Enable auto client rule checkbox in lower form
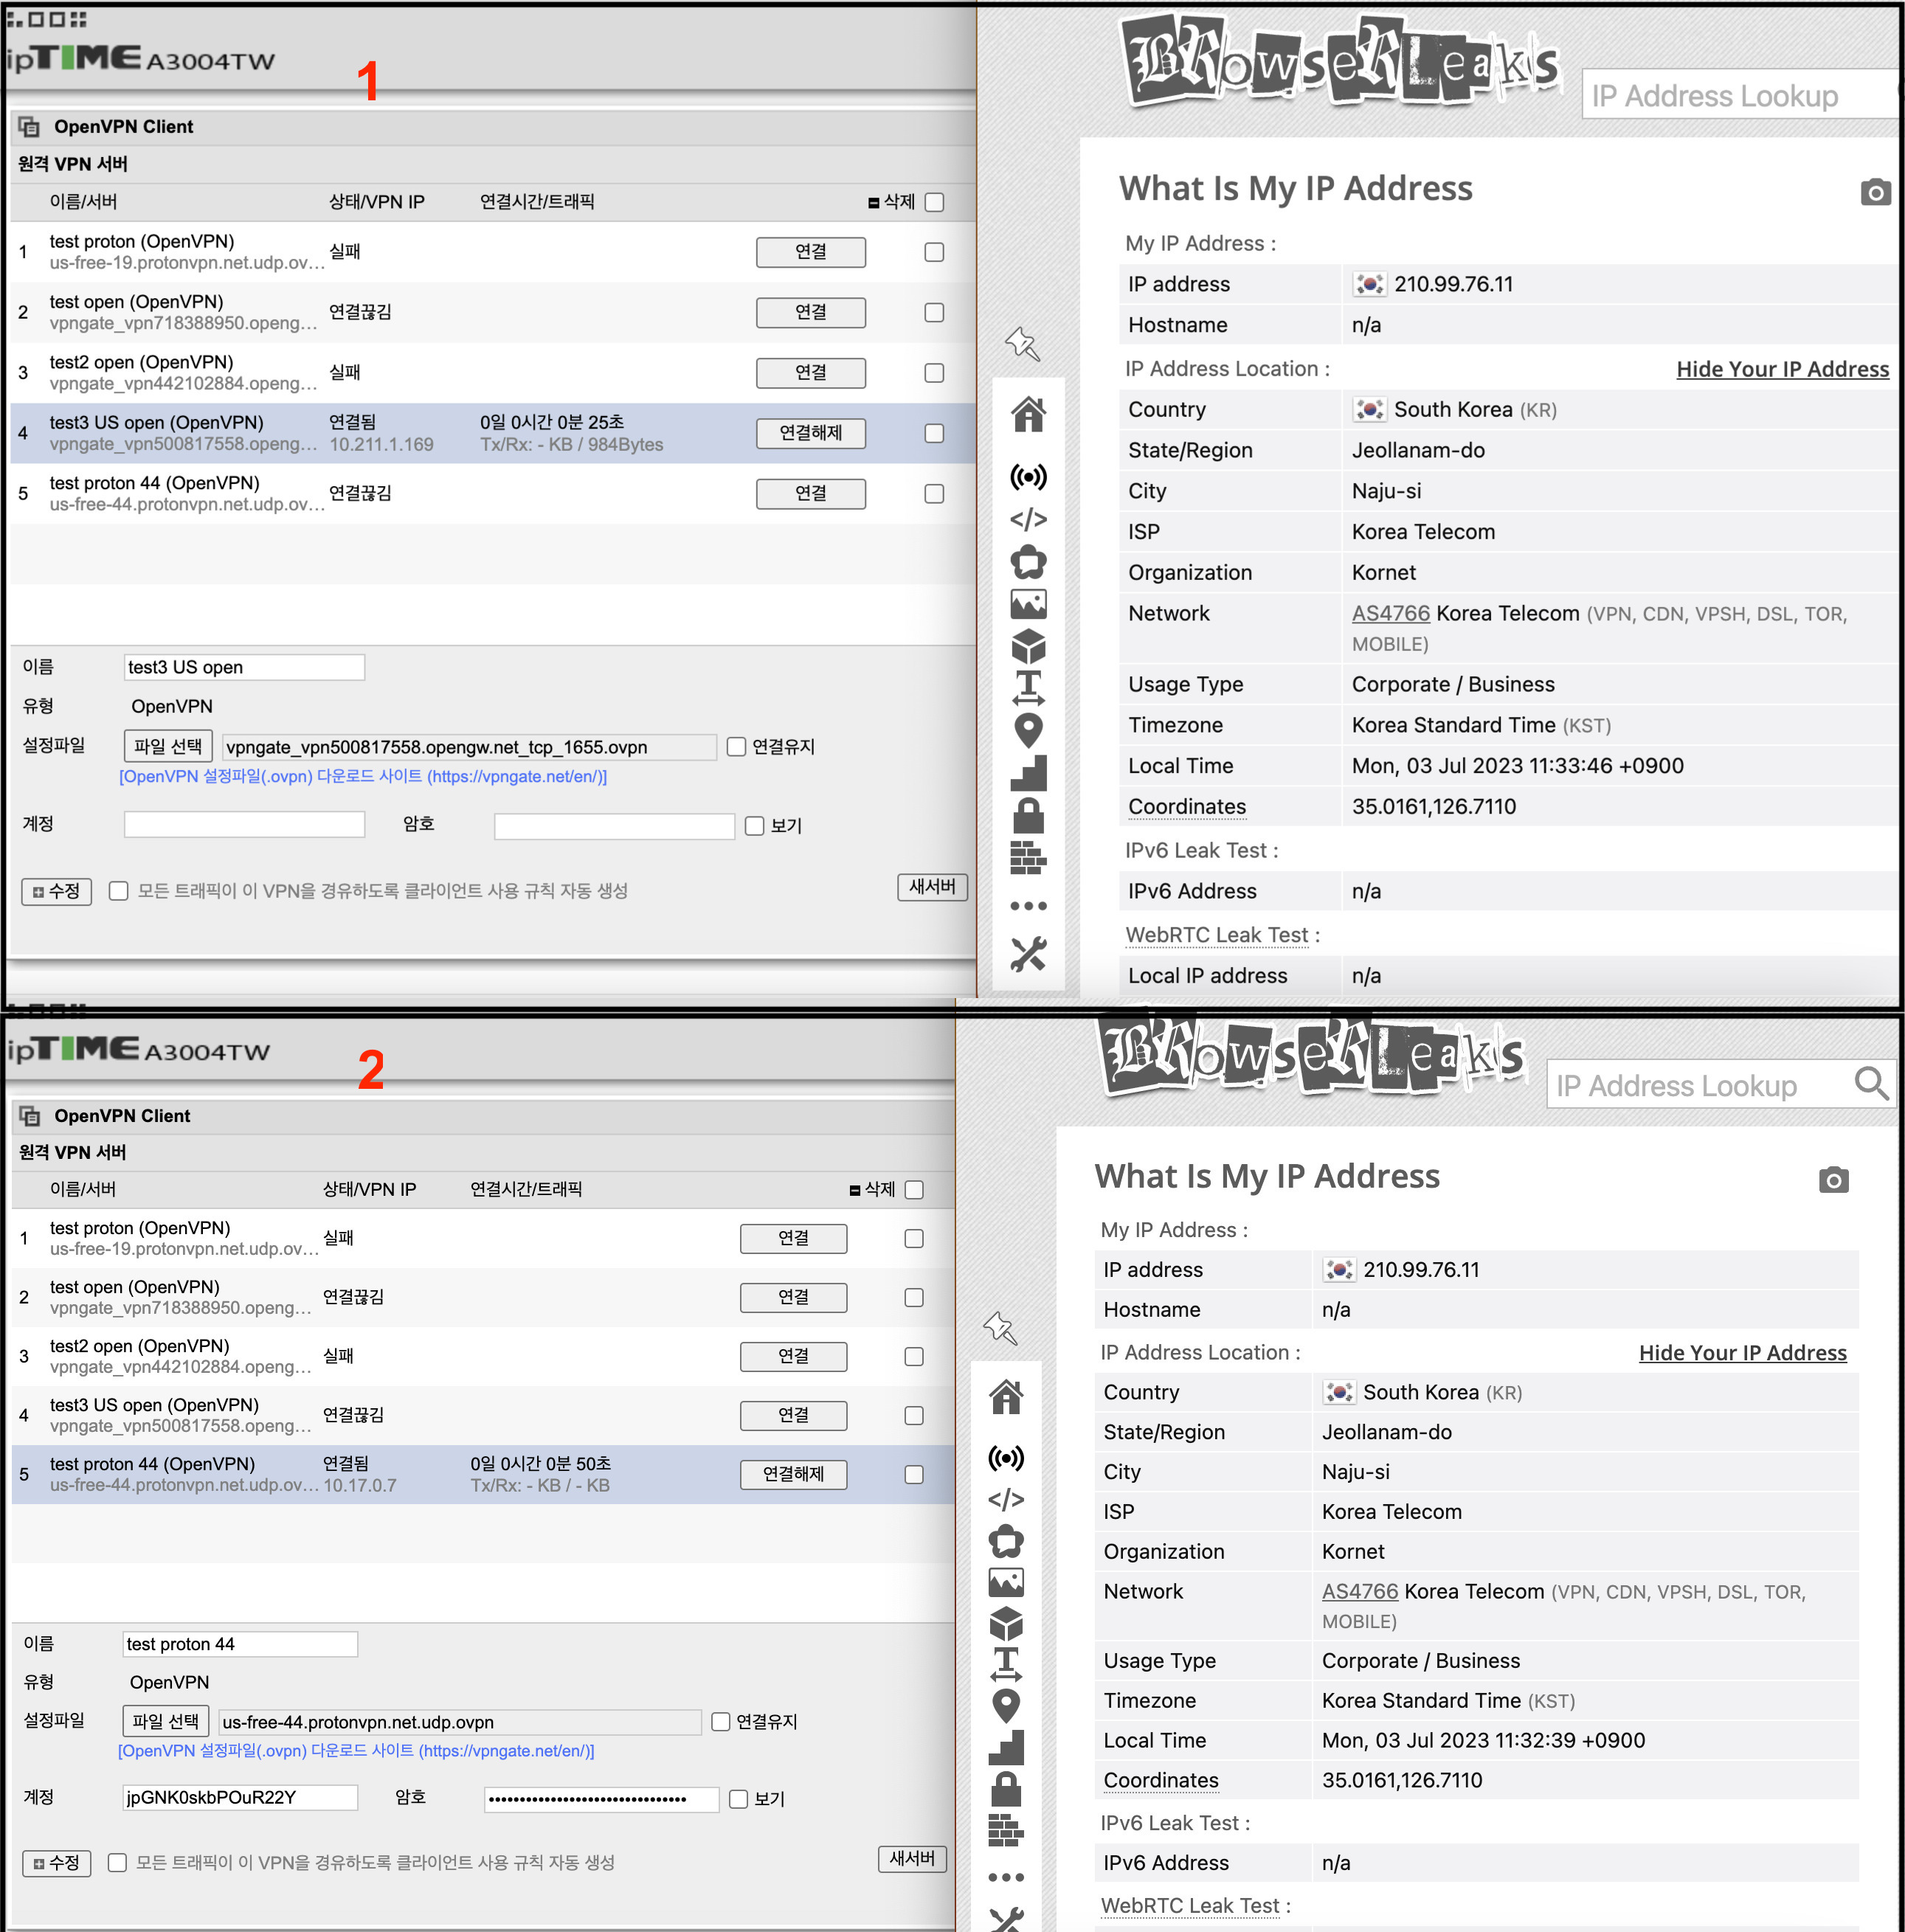The image size is (1905, 1932). 117,1862
